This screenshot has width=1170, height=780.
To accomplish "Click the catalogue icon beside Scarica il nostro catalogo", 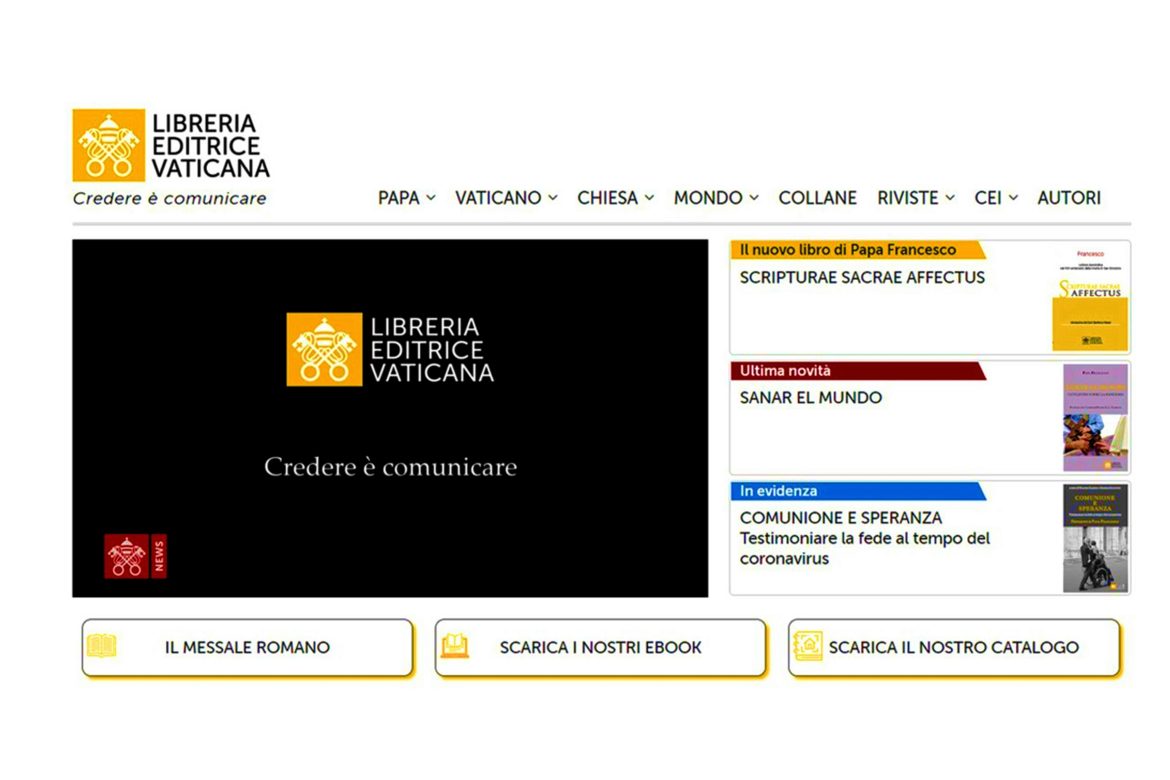I will [x=807, y=646].
